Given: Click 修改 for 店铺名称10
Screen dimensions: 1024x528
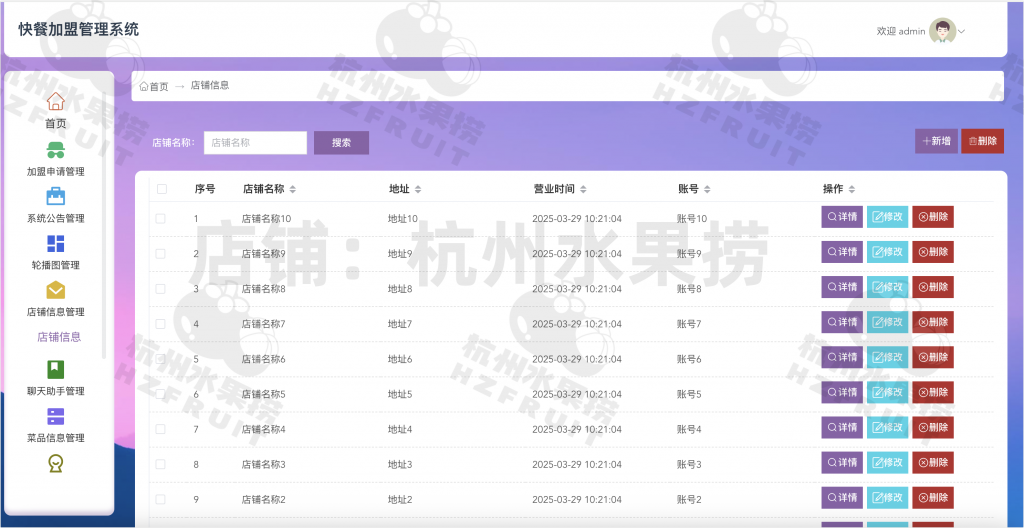Looking at the screenshot, I should (888, 217).
